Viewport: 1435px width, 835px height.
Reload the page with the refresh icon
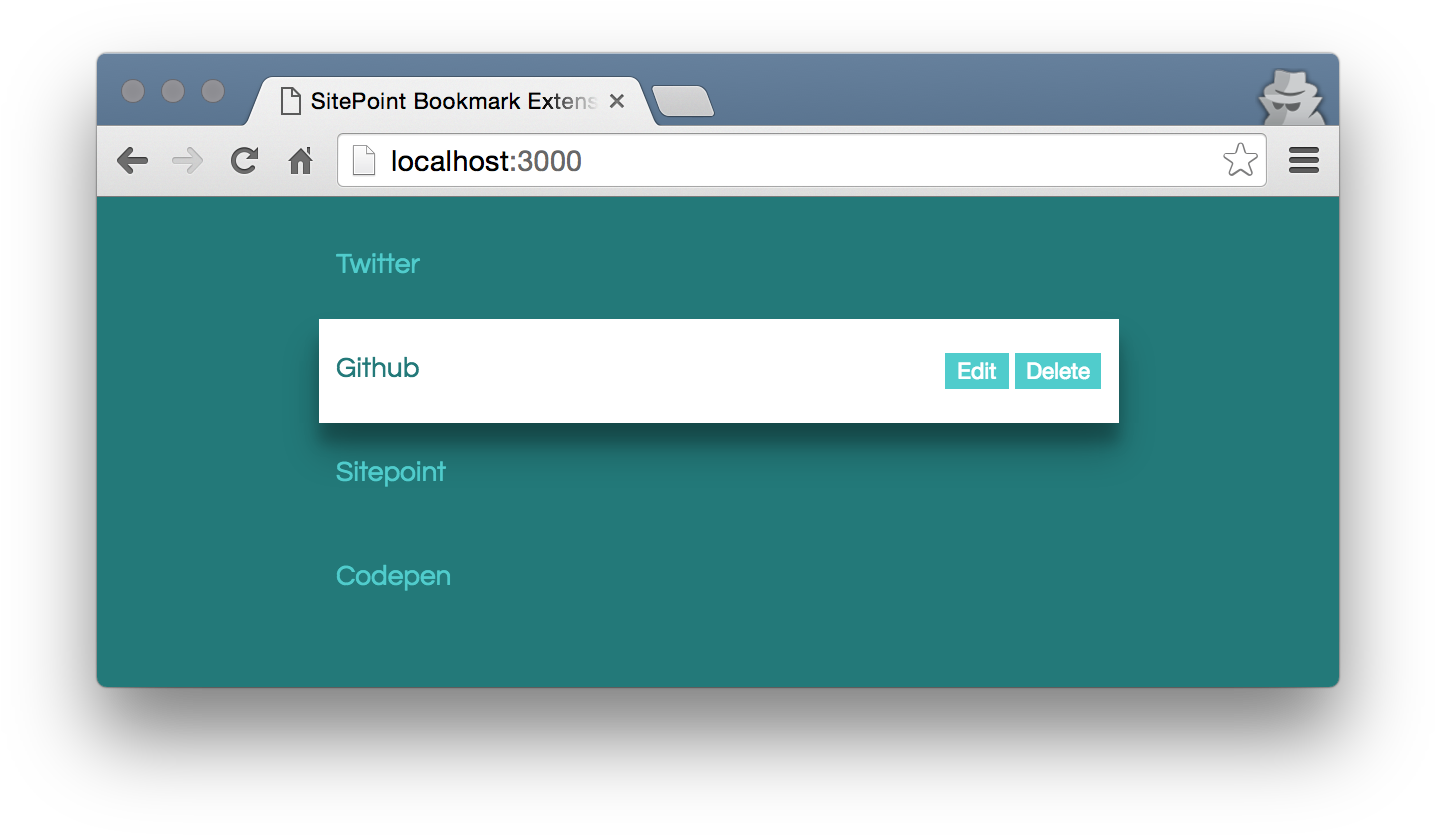[x=244, y=160]
